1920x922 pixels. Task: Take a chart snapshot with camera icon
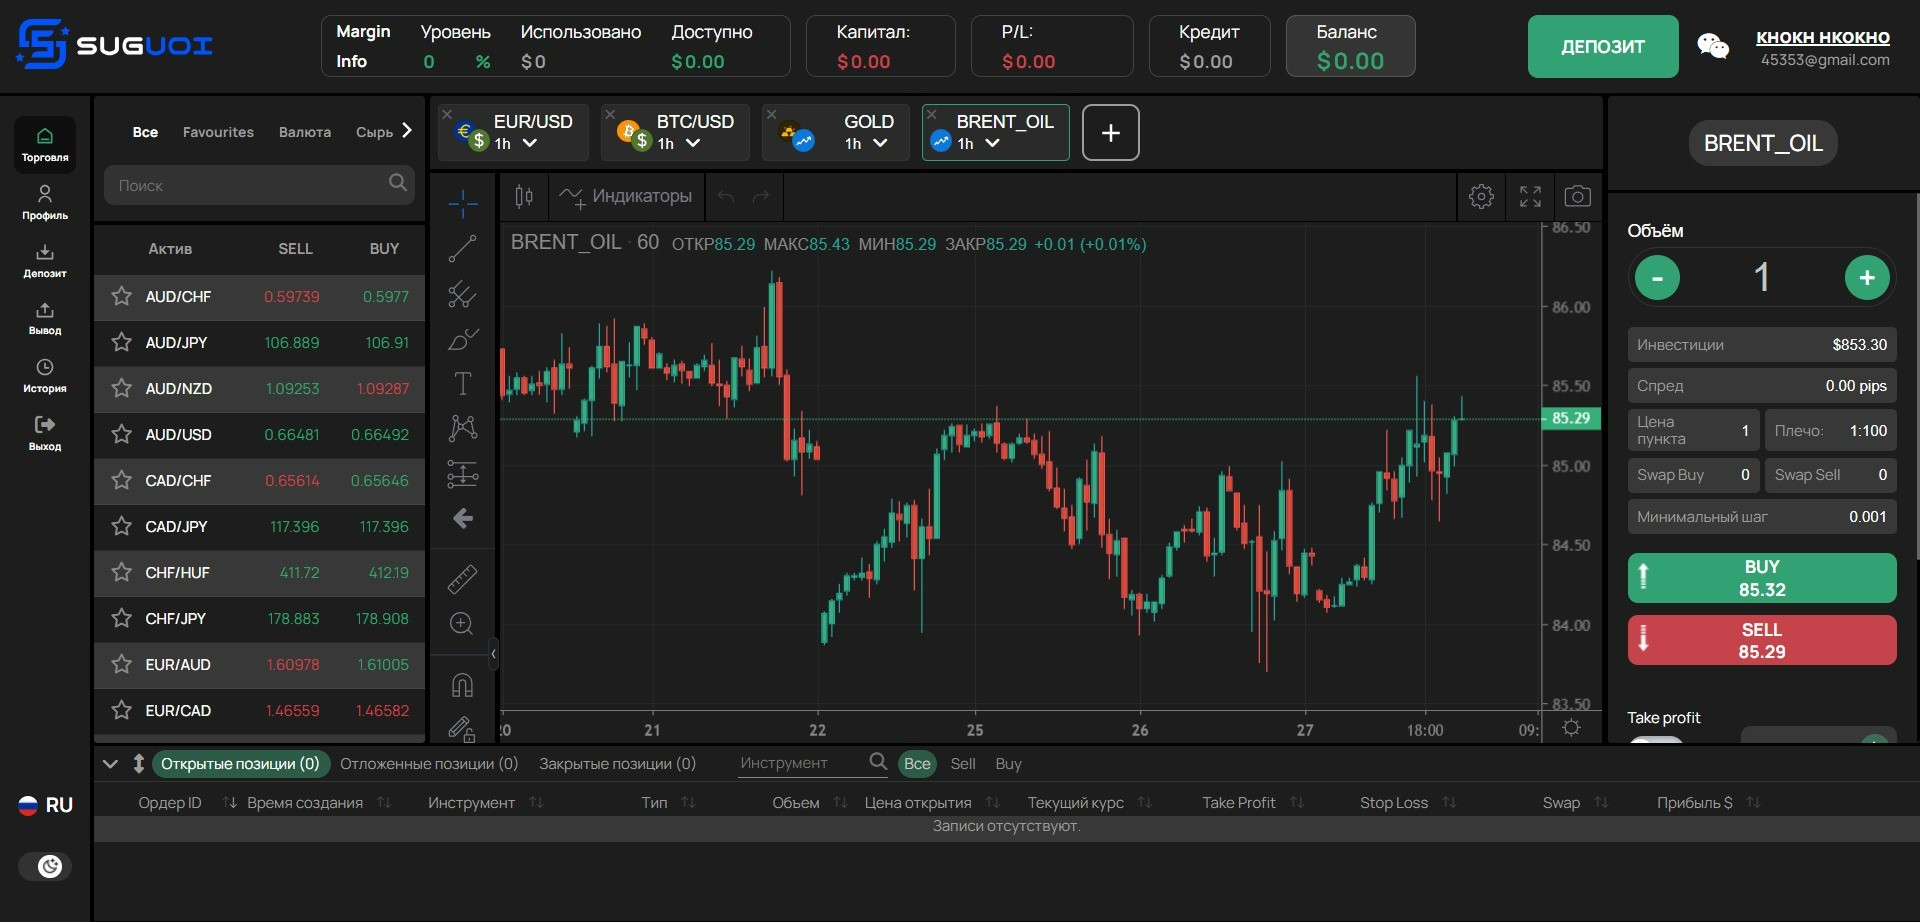[1578, 196]
